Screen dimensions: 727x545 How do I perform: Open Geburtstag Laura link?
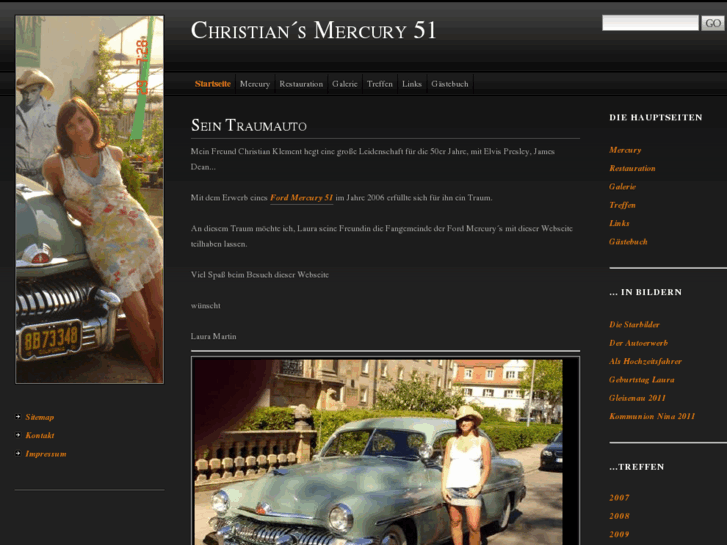click(x=642, y=379)
